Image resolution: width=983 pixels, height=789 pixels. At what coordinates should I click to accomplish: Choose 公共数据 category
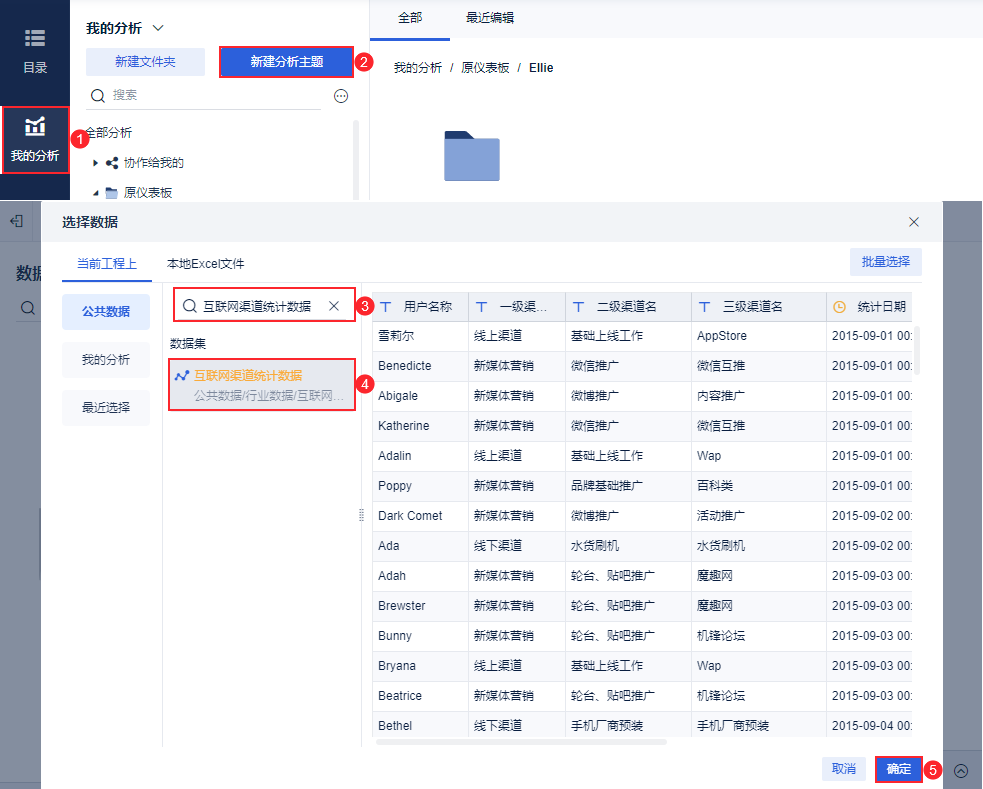[106, 311]
